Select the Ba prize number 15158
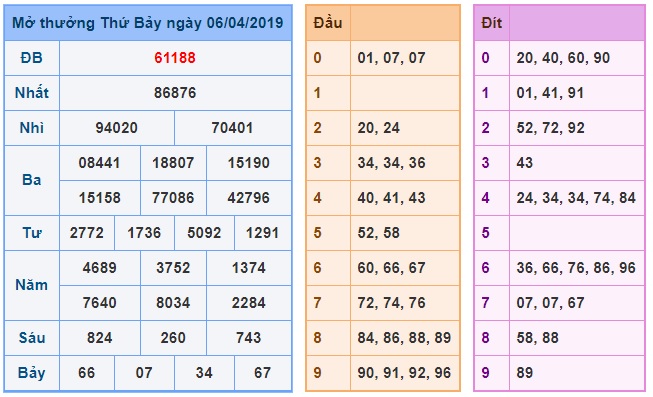The image size is (653, 397). [100, 198]
